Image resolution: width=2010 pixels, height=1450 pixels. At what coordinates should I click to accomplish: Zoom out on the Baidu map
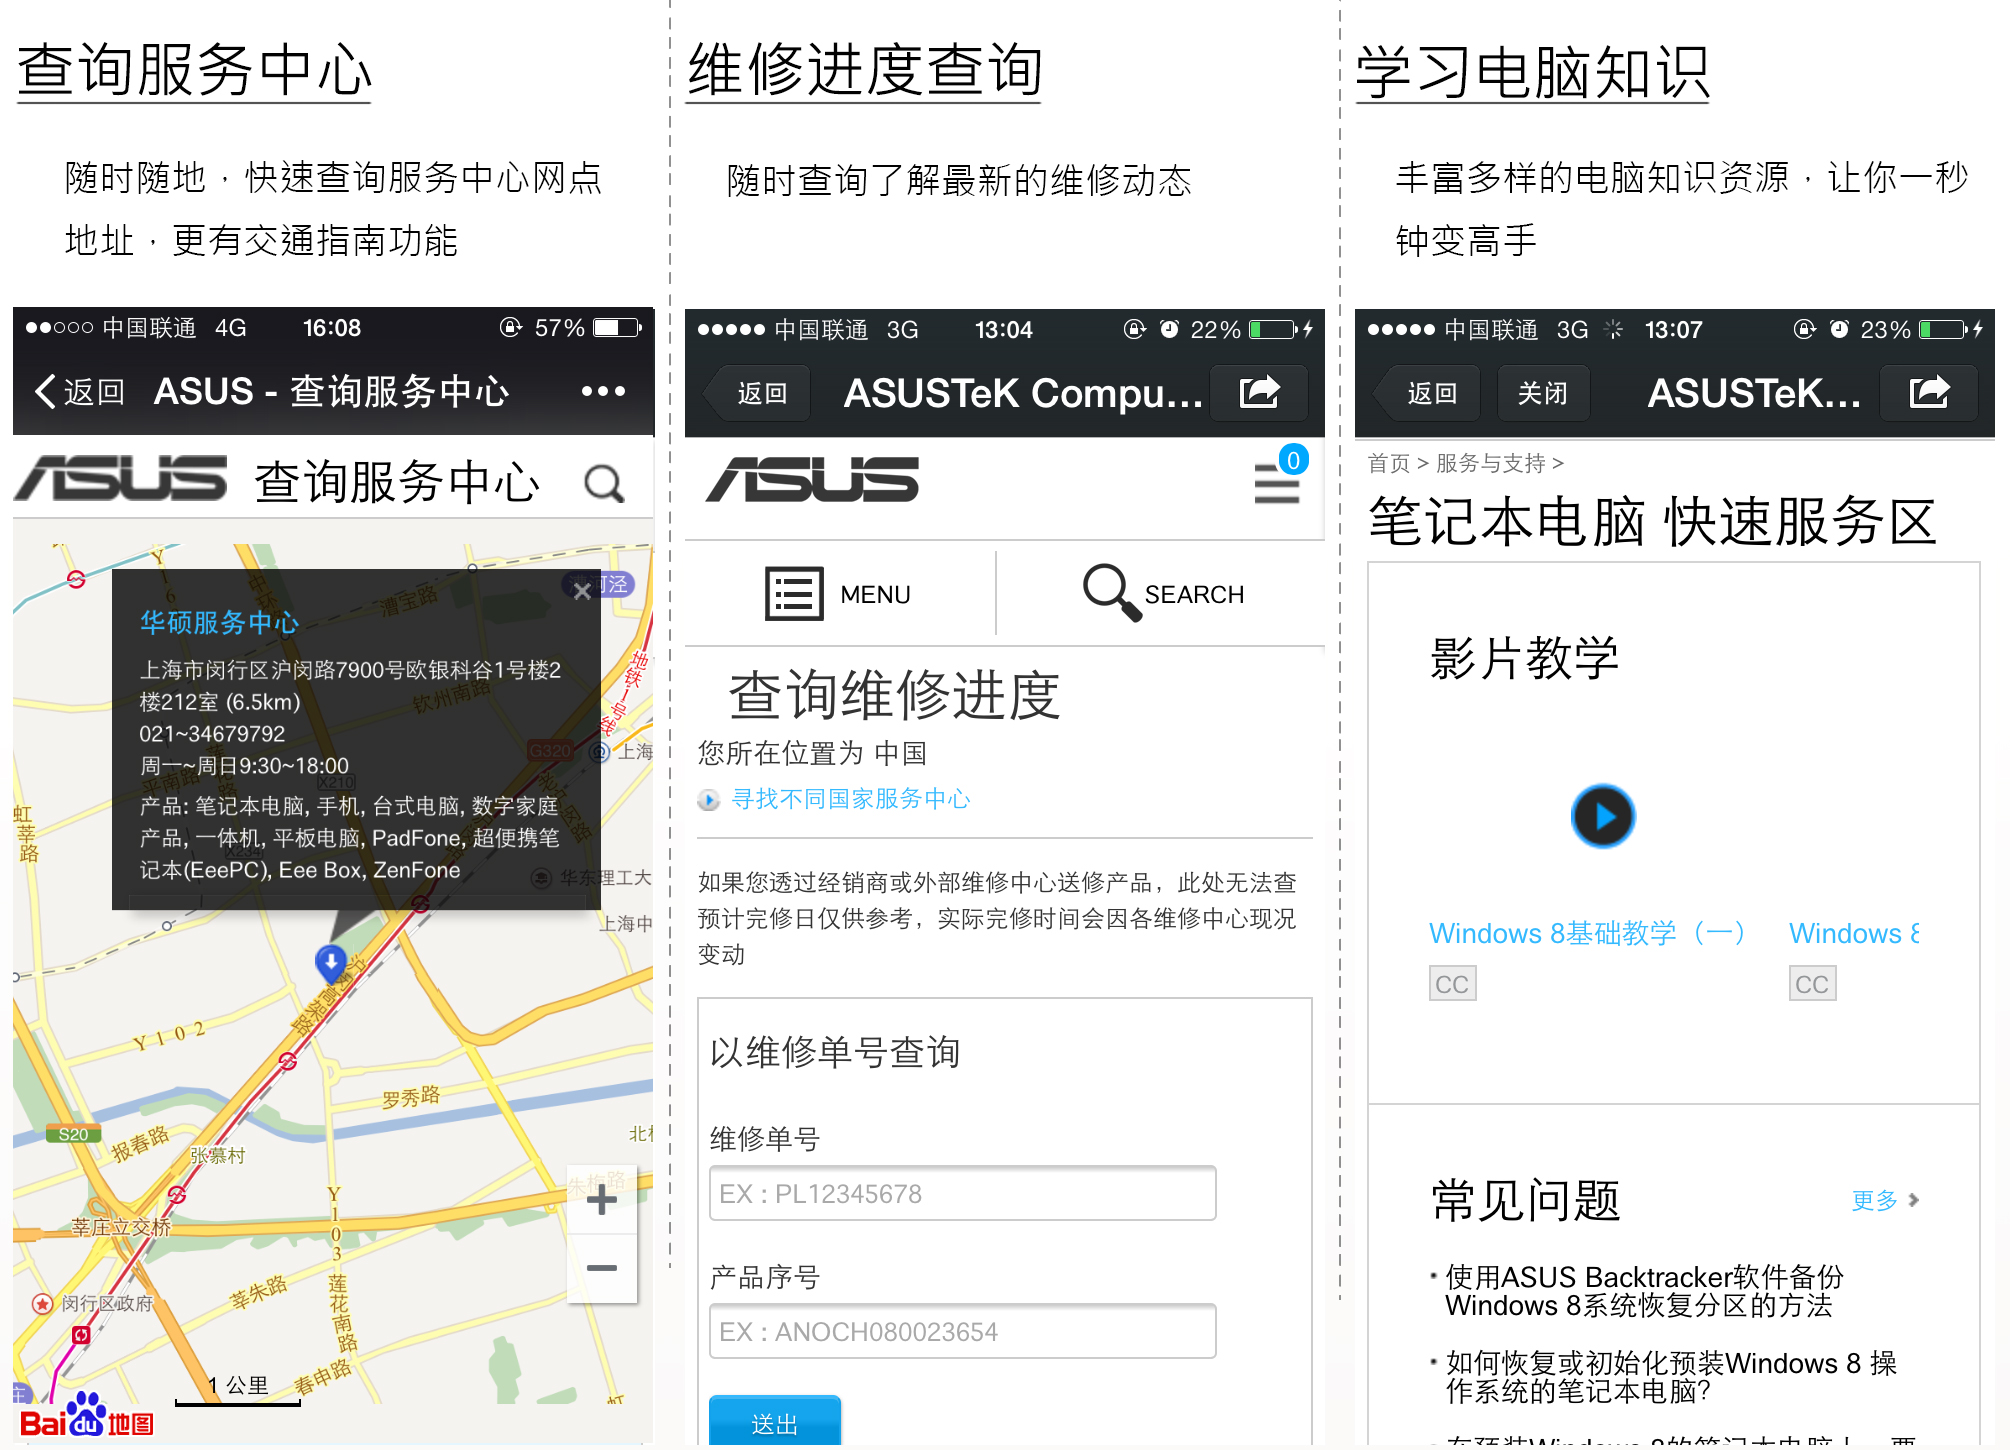coord(601,1268)
